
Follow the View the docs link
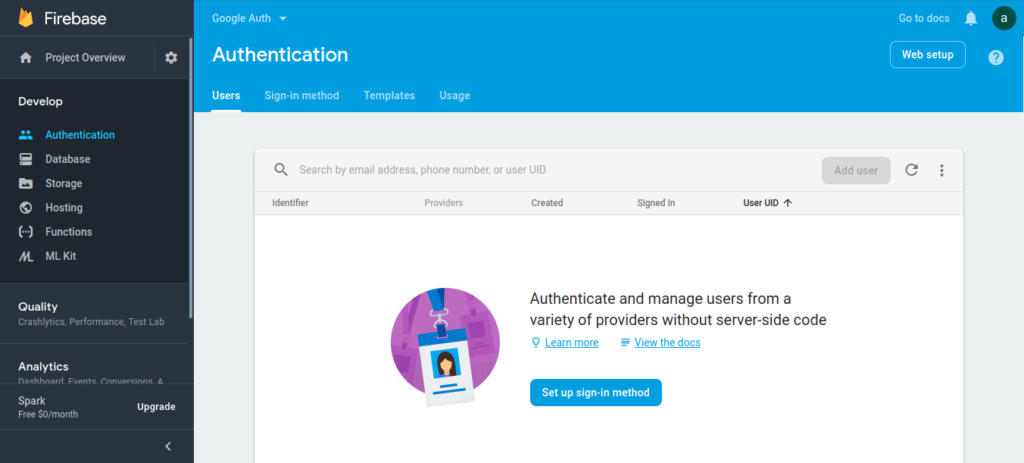click(x=667, y=343)
